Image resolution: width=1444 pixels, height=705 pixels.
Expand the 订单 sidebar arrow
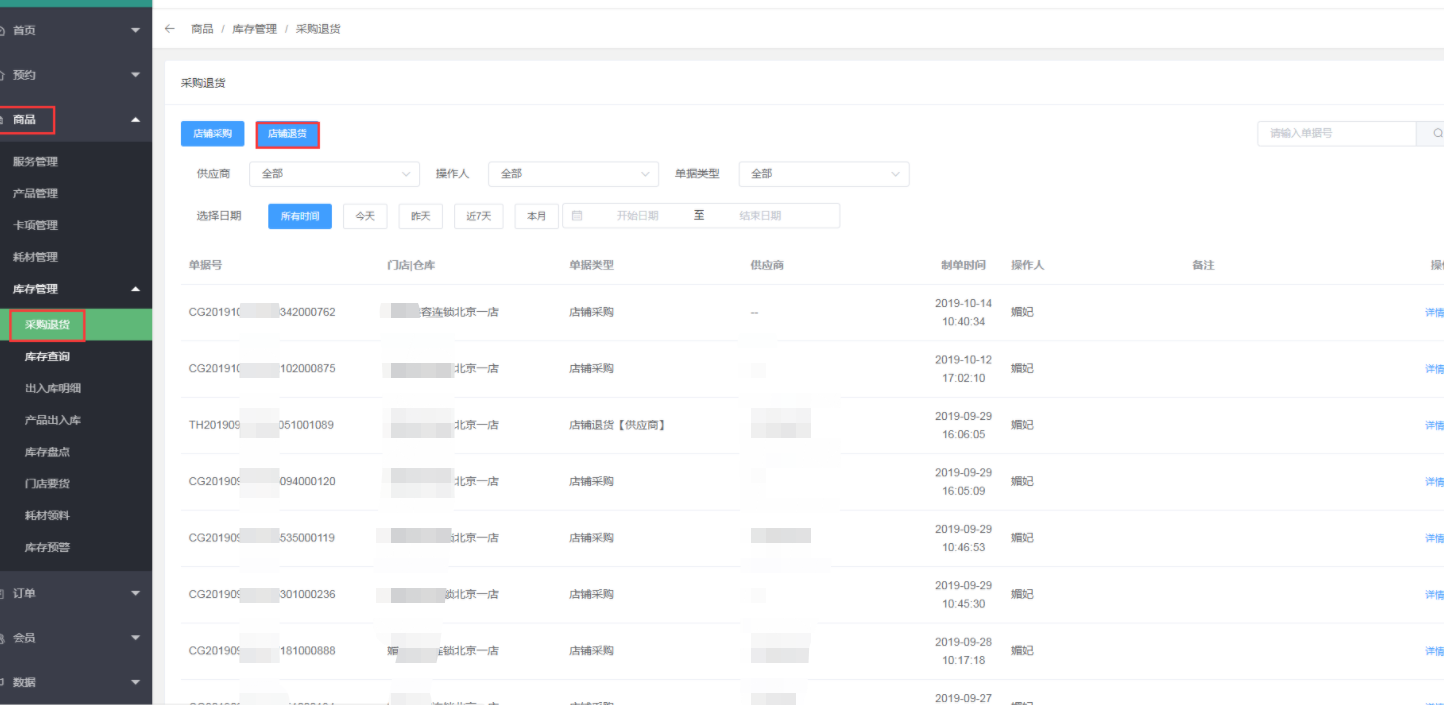click(135, 594)
